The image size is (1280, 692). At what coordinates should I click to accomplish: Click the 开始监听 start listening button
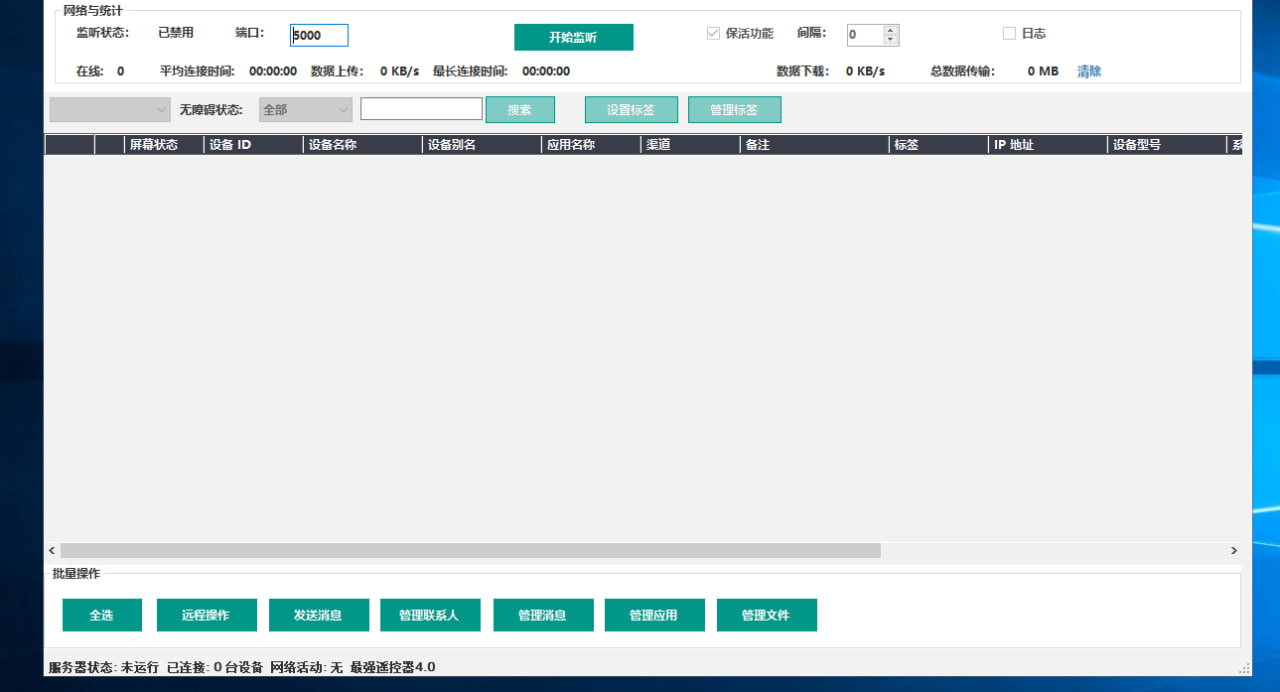click(x=573, y=37)
